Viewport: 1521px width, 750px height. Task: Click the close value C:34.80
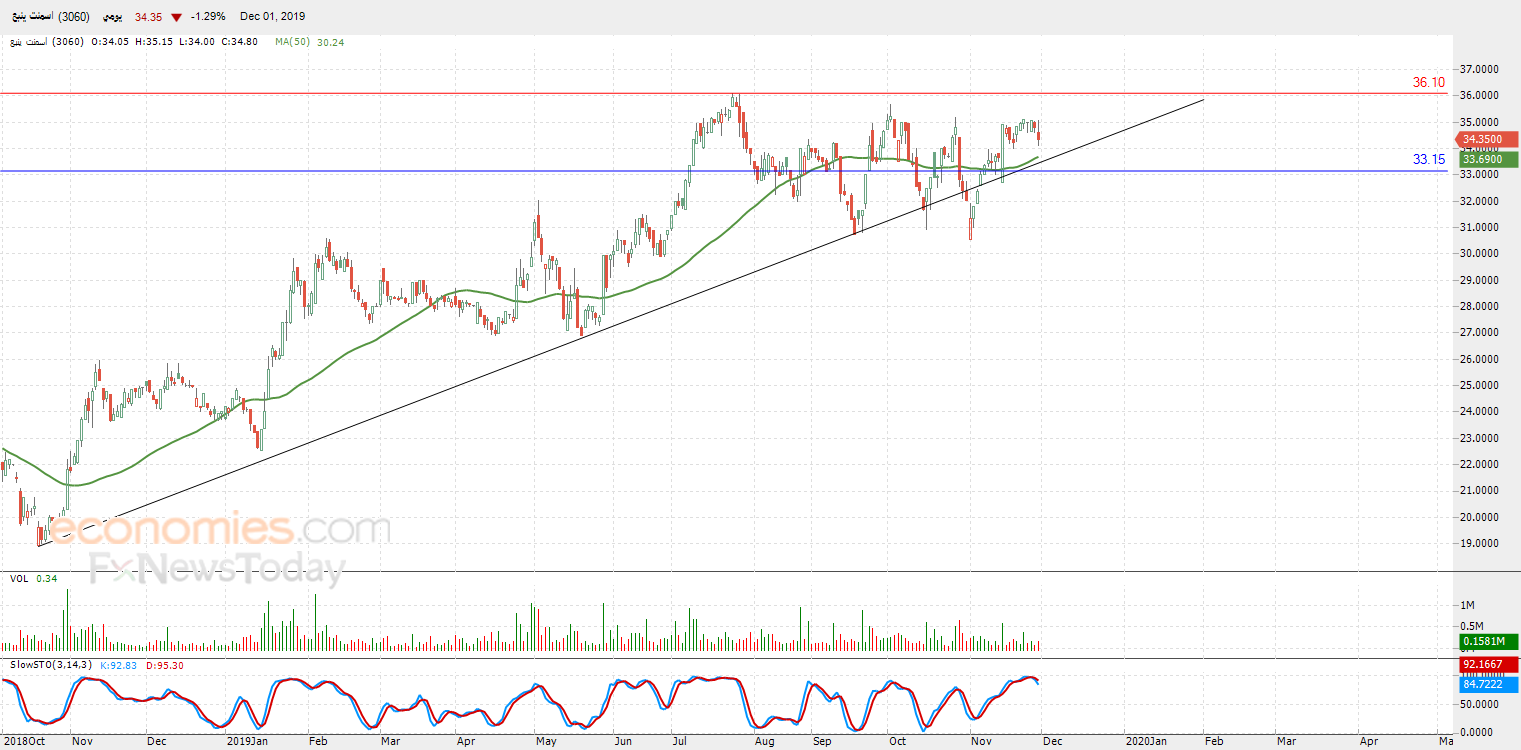[240, 42]
